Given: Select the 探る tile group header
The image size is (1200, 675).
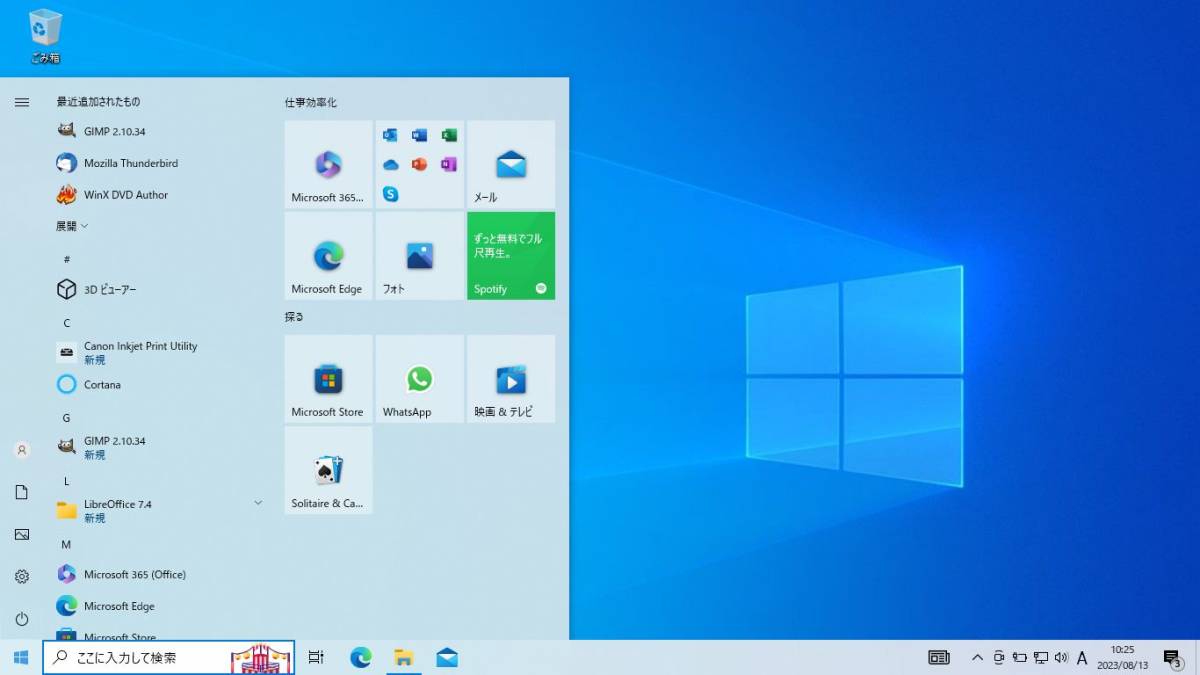Looking at the screenshot, I should [294, 316].
